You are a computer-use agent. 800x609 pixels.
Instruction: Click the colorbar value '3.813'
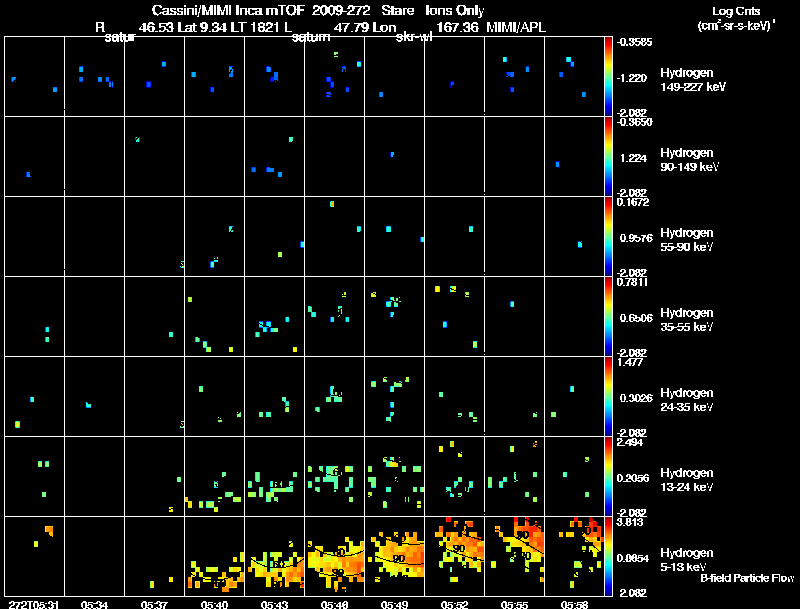[x=630, y=522]
